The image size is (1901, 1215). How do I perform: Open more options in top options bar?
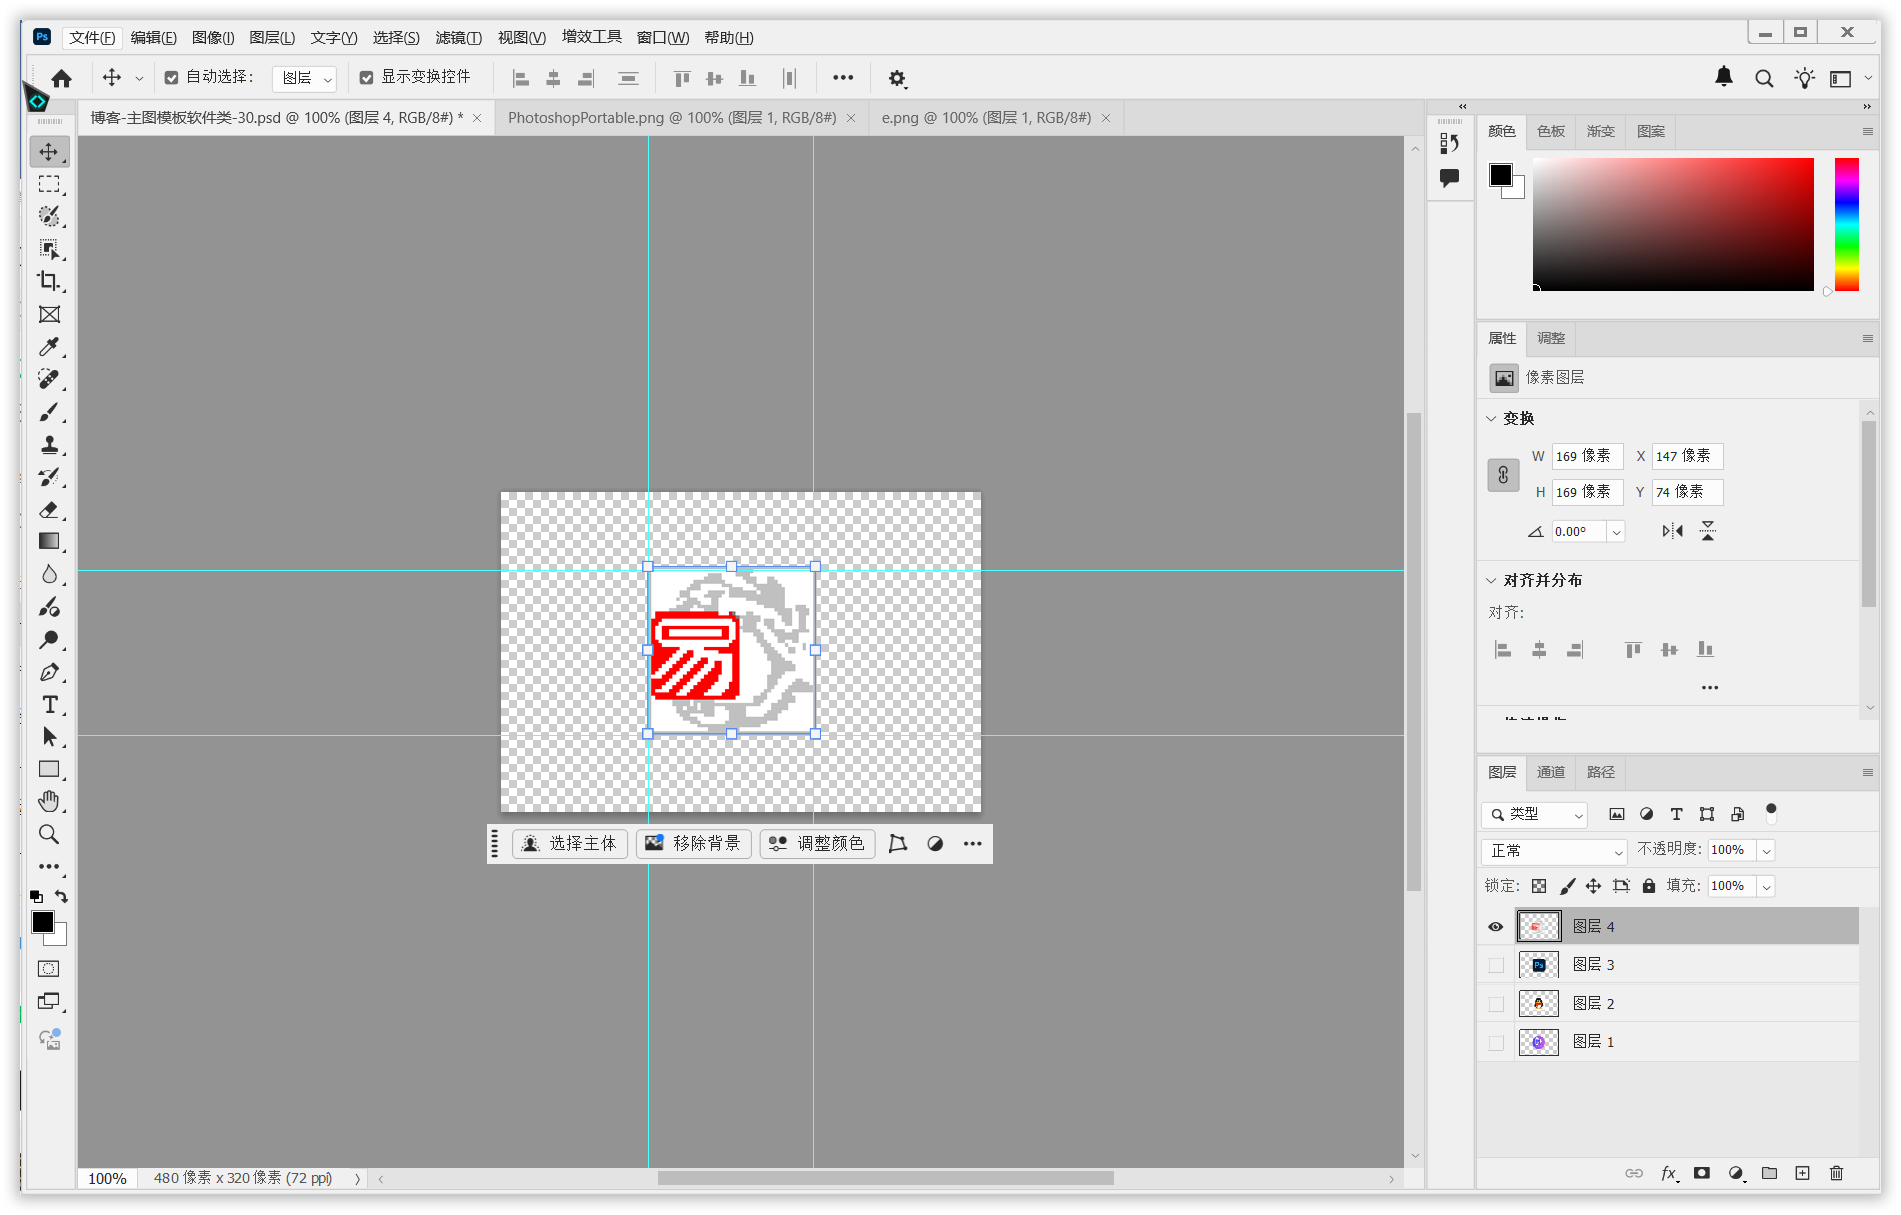843,78
